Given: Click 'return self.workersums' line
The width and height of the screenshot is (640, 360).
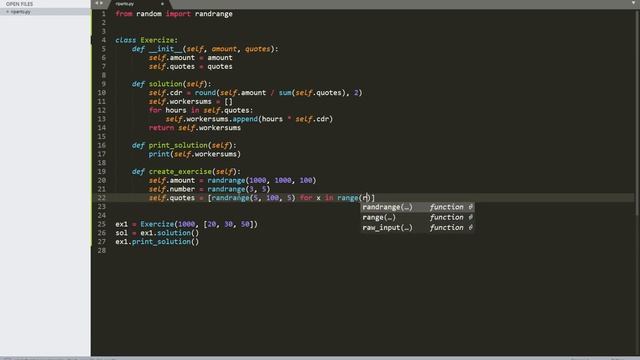Looking at the screenshot, I should click(195, 128).
